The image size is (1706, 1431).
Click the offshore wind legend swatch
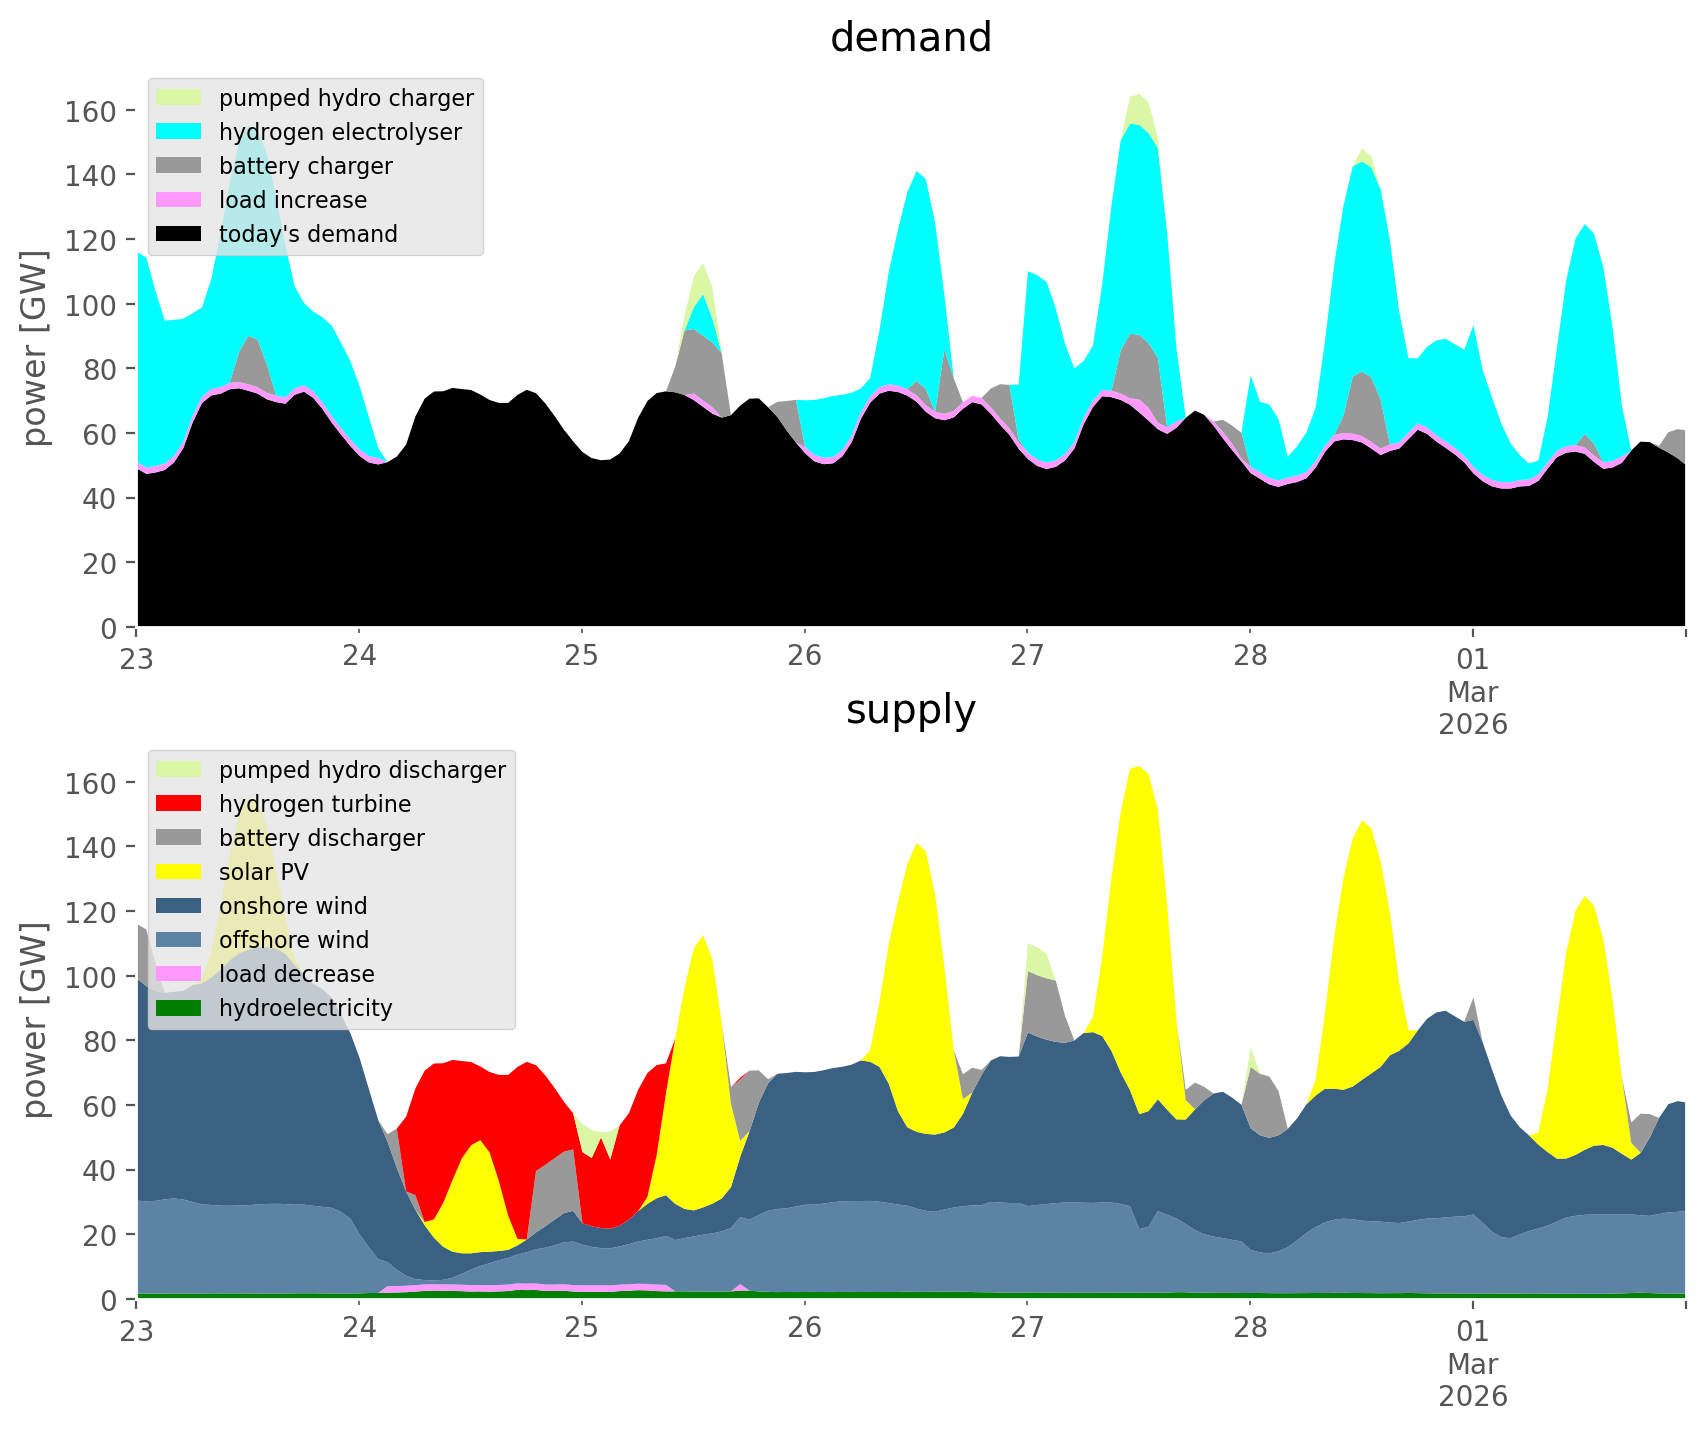point(180,940)
